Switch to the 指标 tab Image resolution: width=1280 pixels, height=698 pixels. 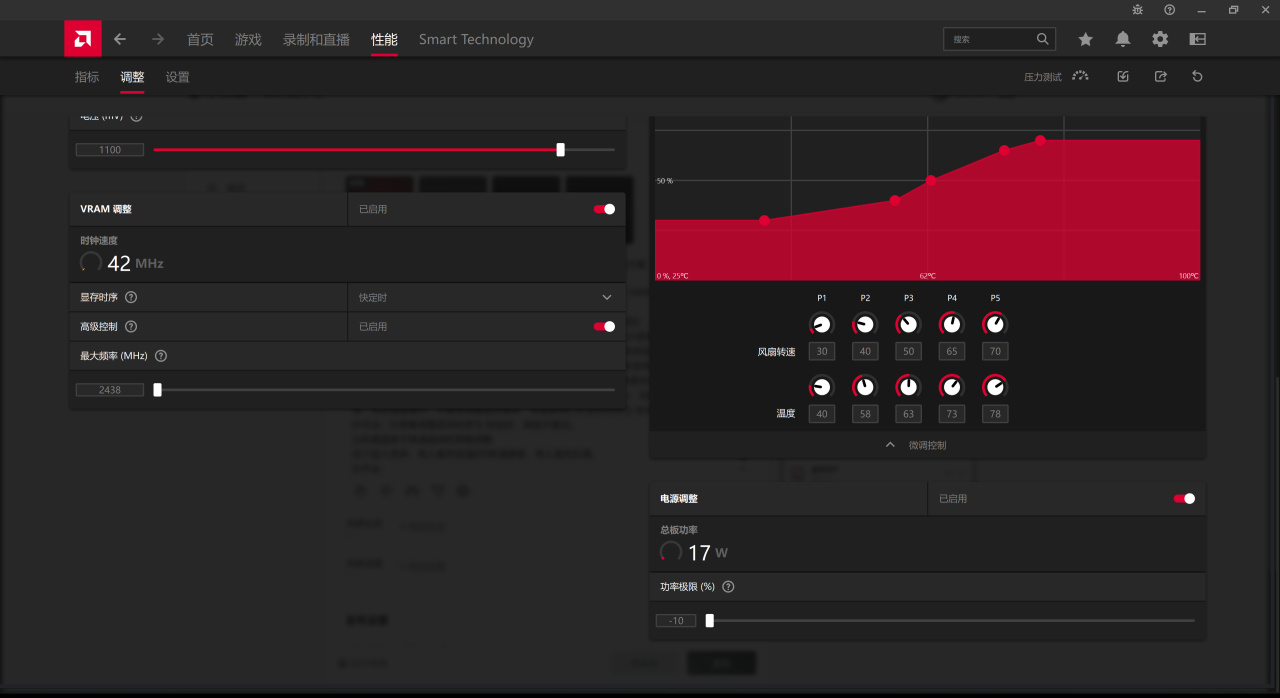[87, 77]
